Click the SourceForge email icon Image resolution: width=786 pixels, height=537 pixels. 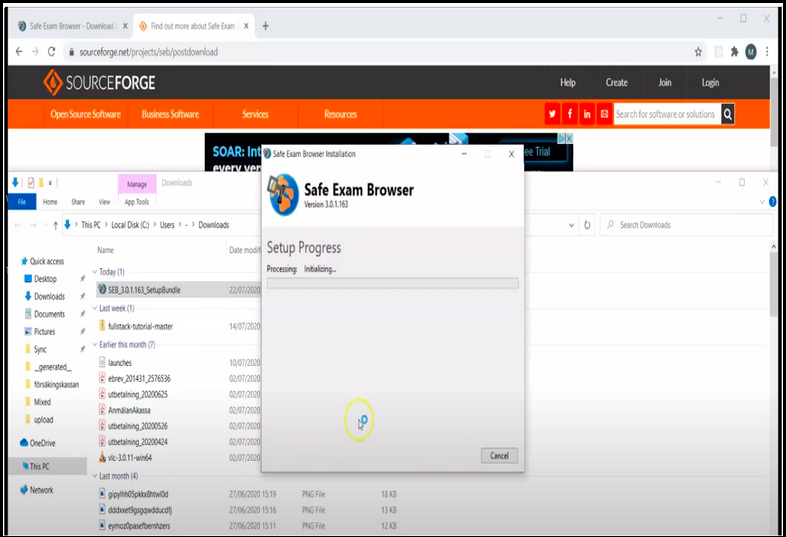pyautogui.click(x=604, y=114)
